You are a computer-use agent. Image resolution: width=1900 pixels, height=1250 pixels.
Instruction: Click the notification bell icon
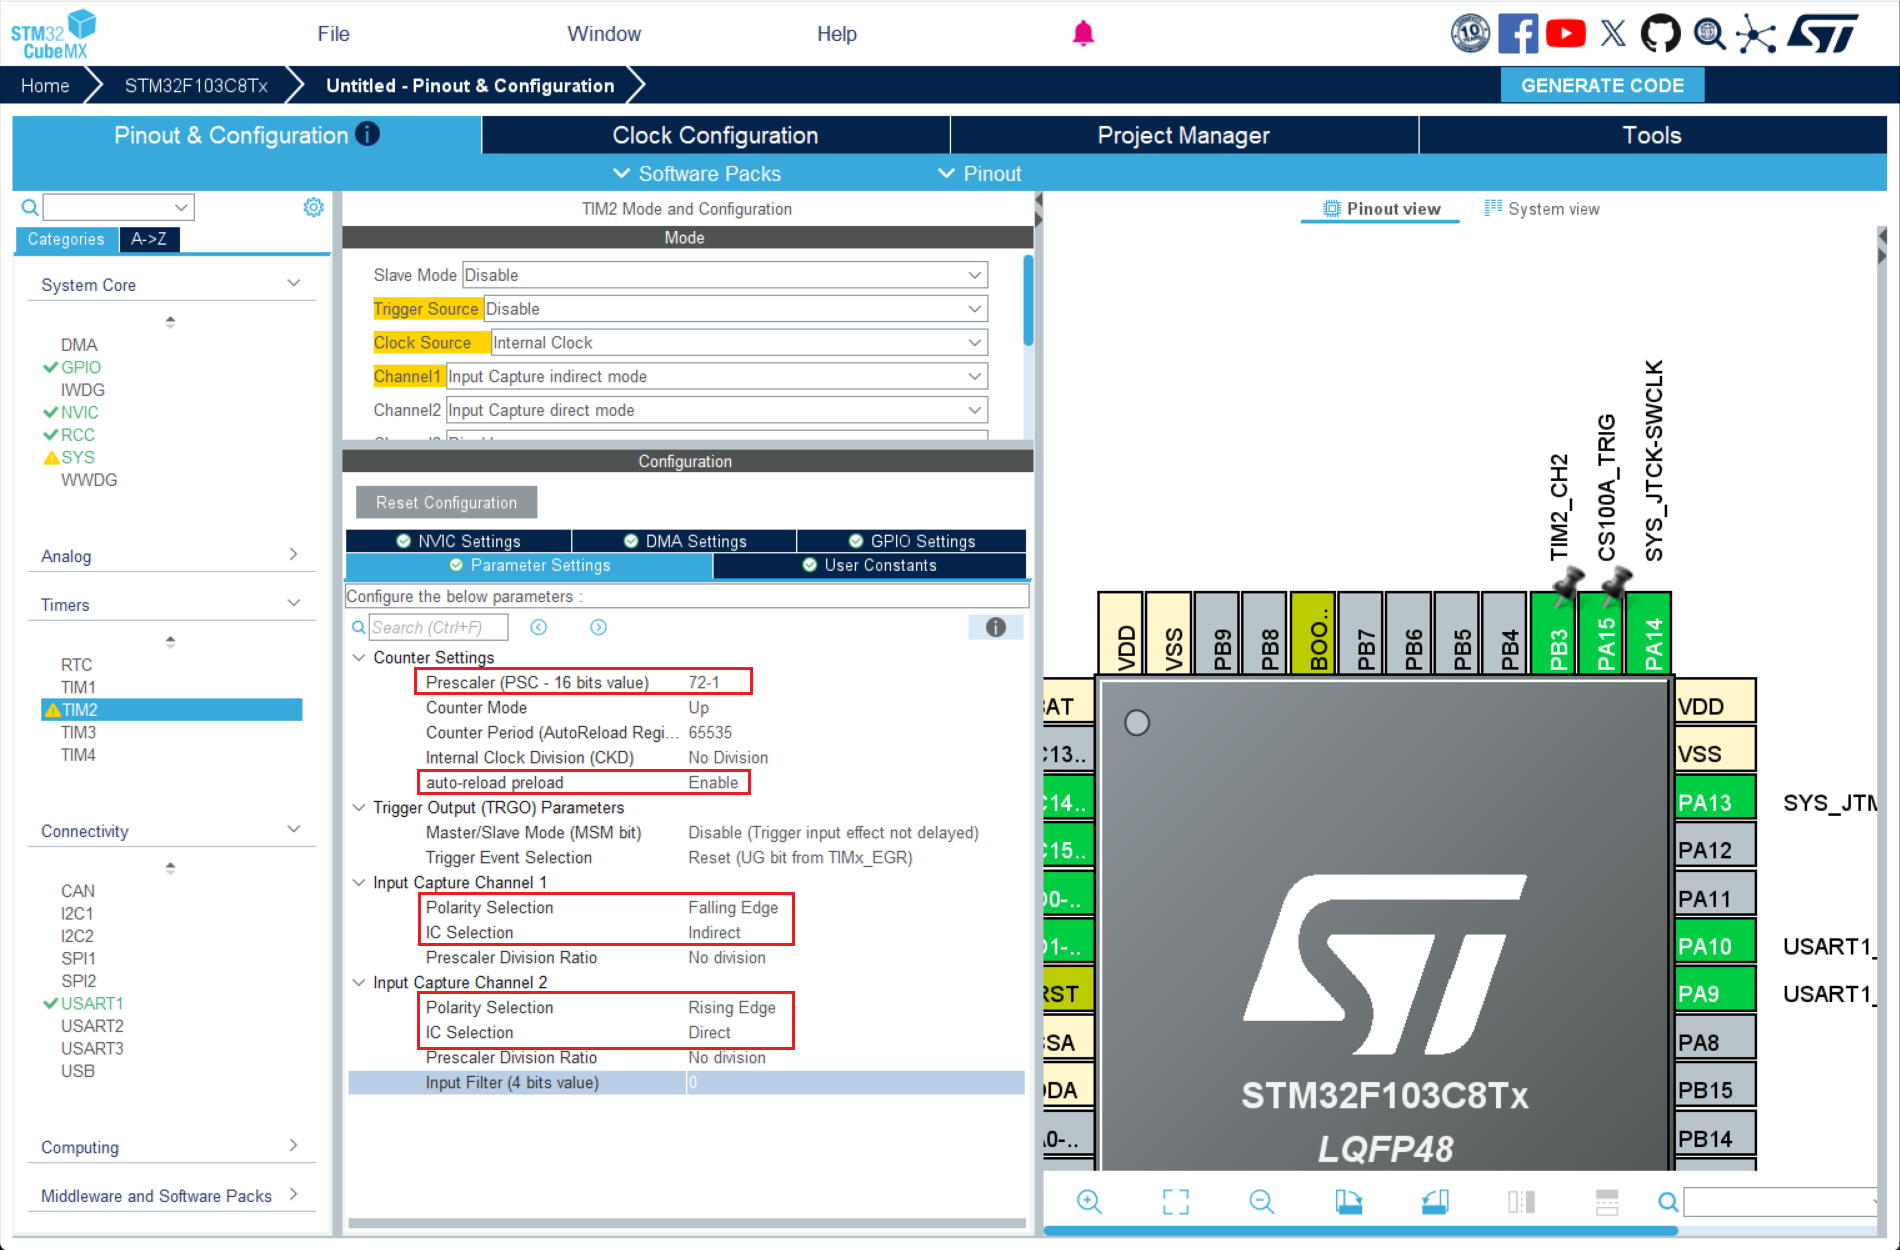coord(1083,34)
